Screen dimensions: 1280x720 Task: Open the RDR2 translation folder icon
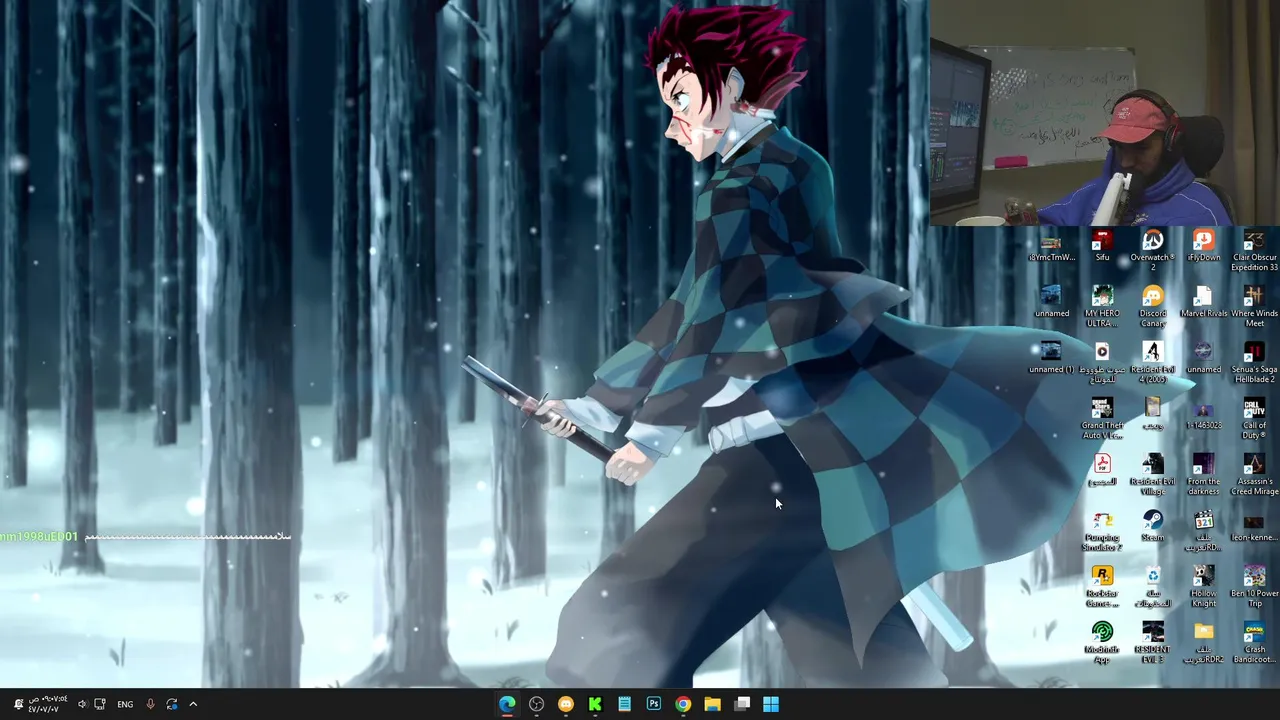1203,642
